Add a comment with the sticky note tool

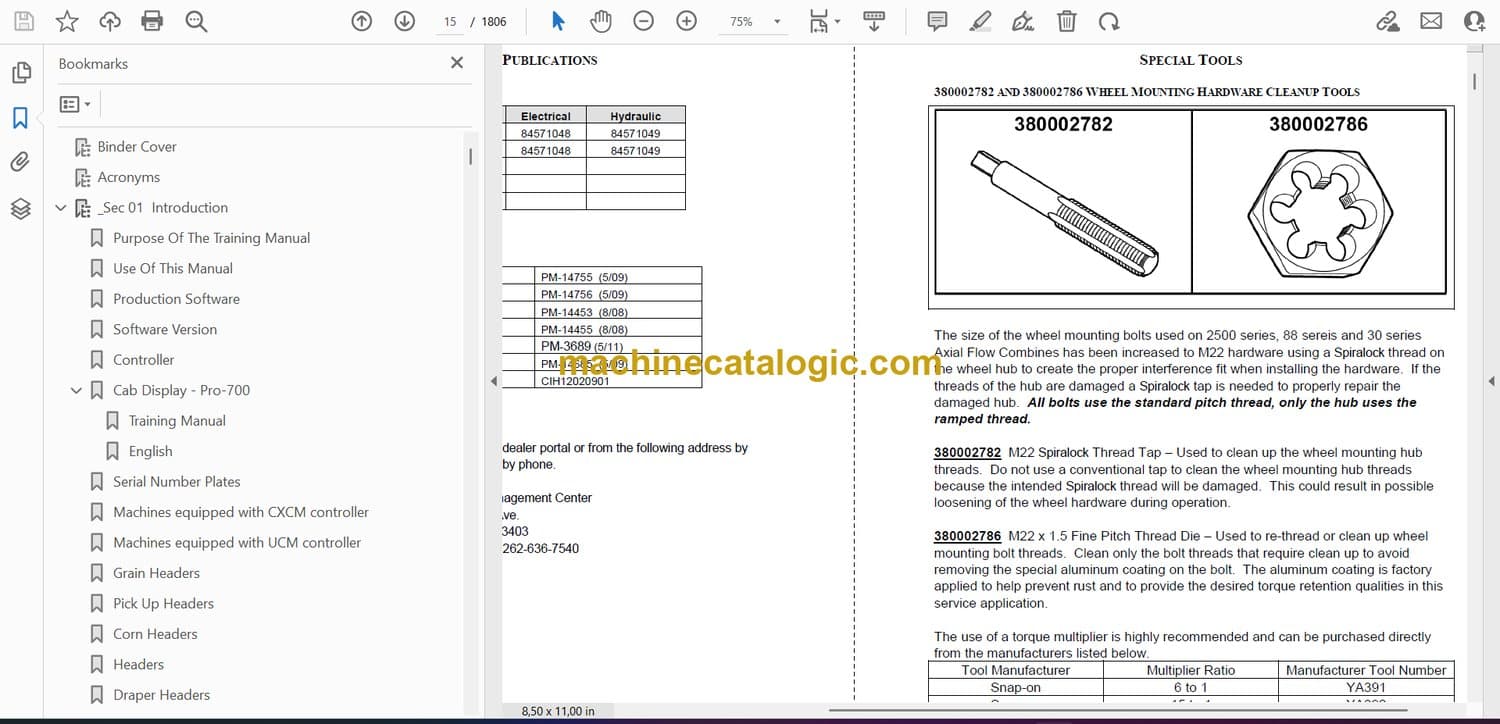[x=937, y=21]
